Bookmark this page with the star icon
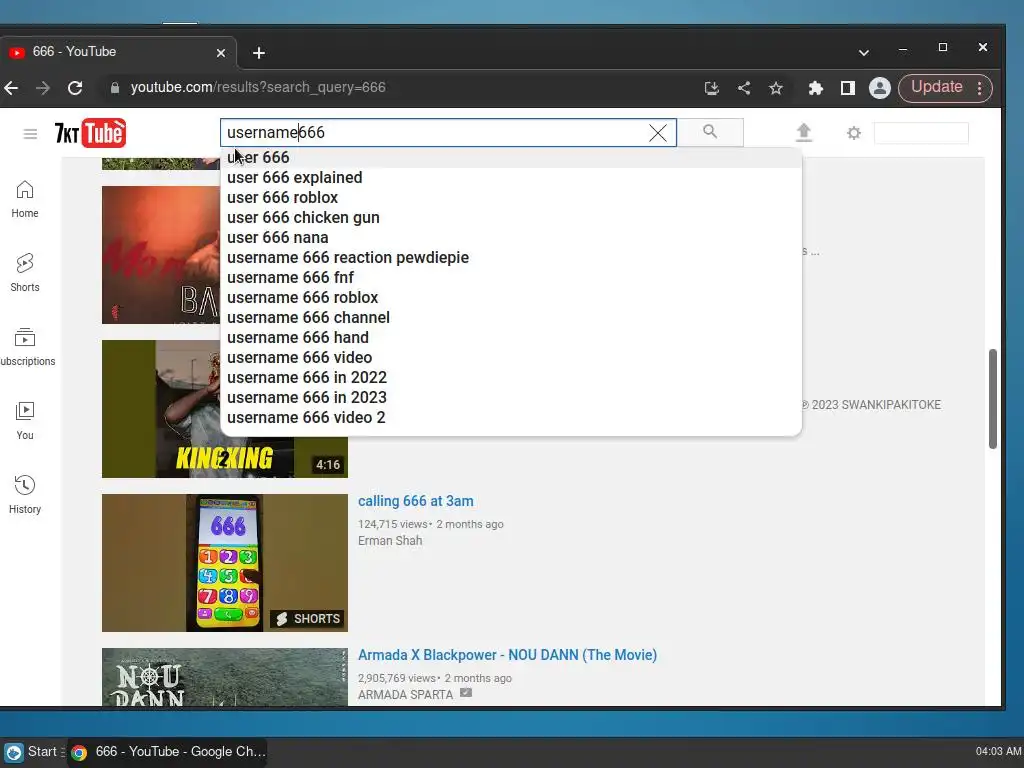Image resolution: width=1024 pixels, height=768 pixels. [x=776, y=88]
